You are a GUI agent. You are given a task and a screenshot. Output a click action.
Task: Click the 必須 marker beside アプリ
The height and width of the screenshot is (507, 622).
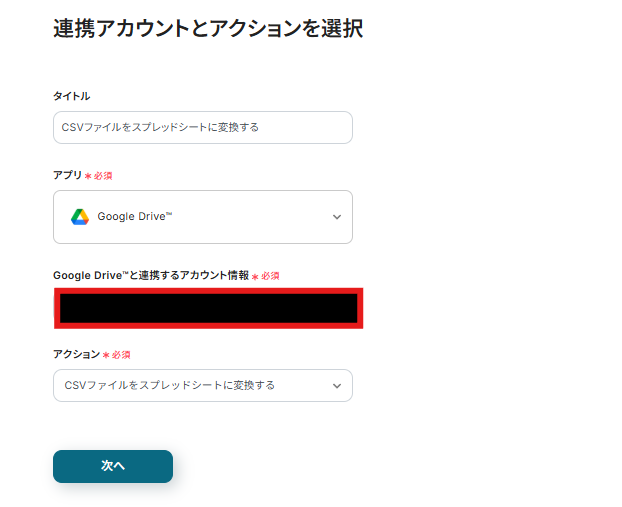103,176
